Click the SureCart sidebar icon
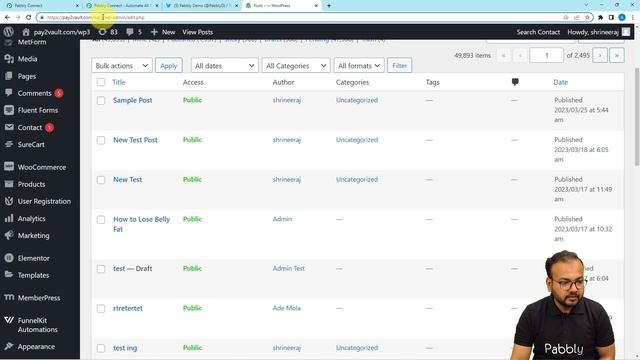This screenshot has width=640, height=360. coord(9,144)
